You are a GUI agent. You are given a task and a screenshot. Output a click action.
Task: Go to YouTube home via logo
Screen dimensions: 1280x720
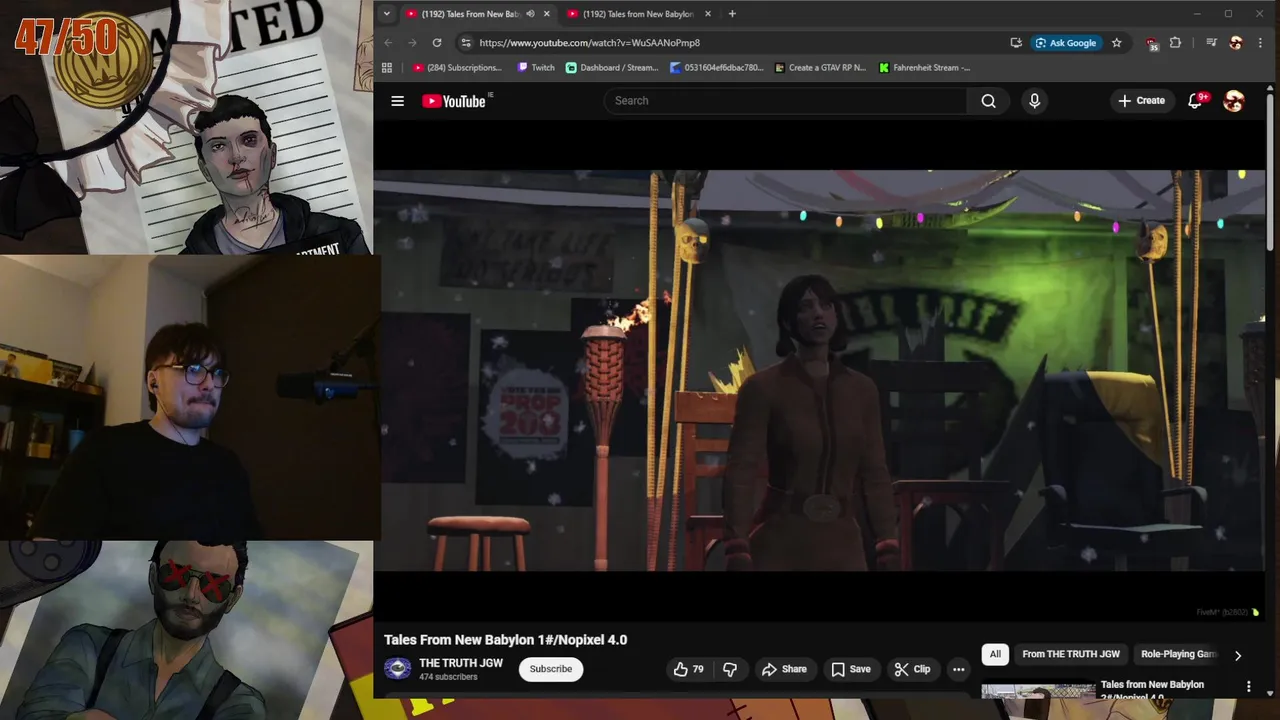click(x=454, y=101)
